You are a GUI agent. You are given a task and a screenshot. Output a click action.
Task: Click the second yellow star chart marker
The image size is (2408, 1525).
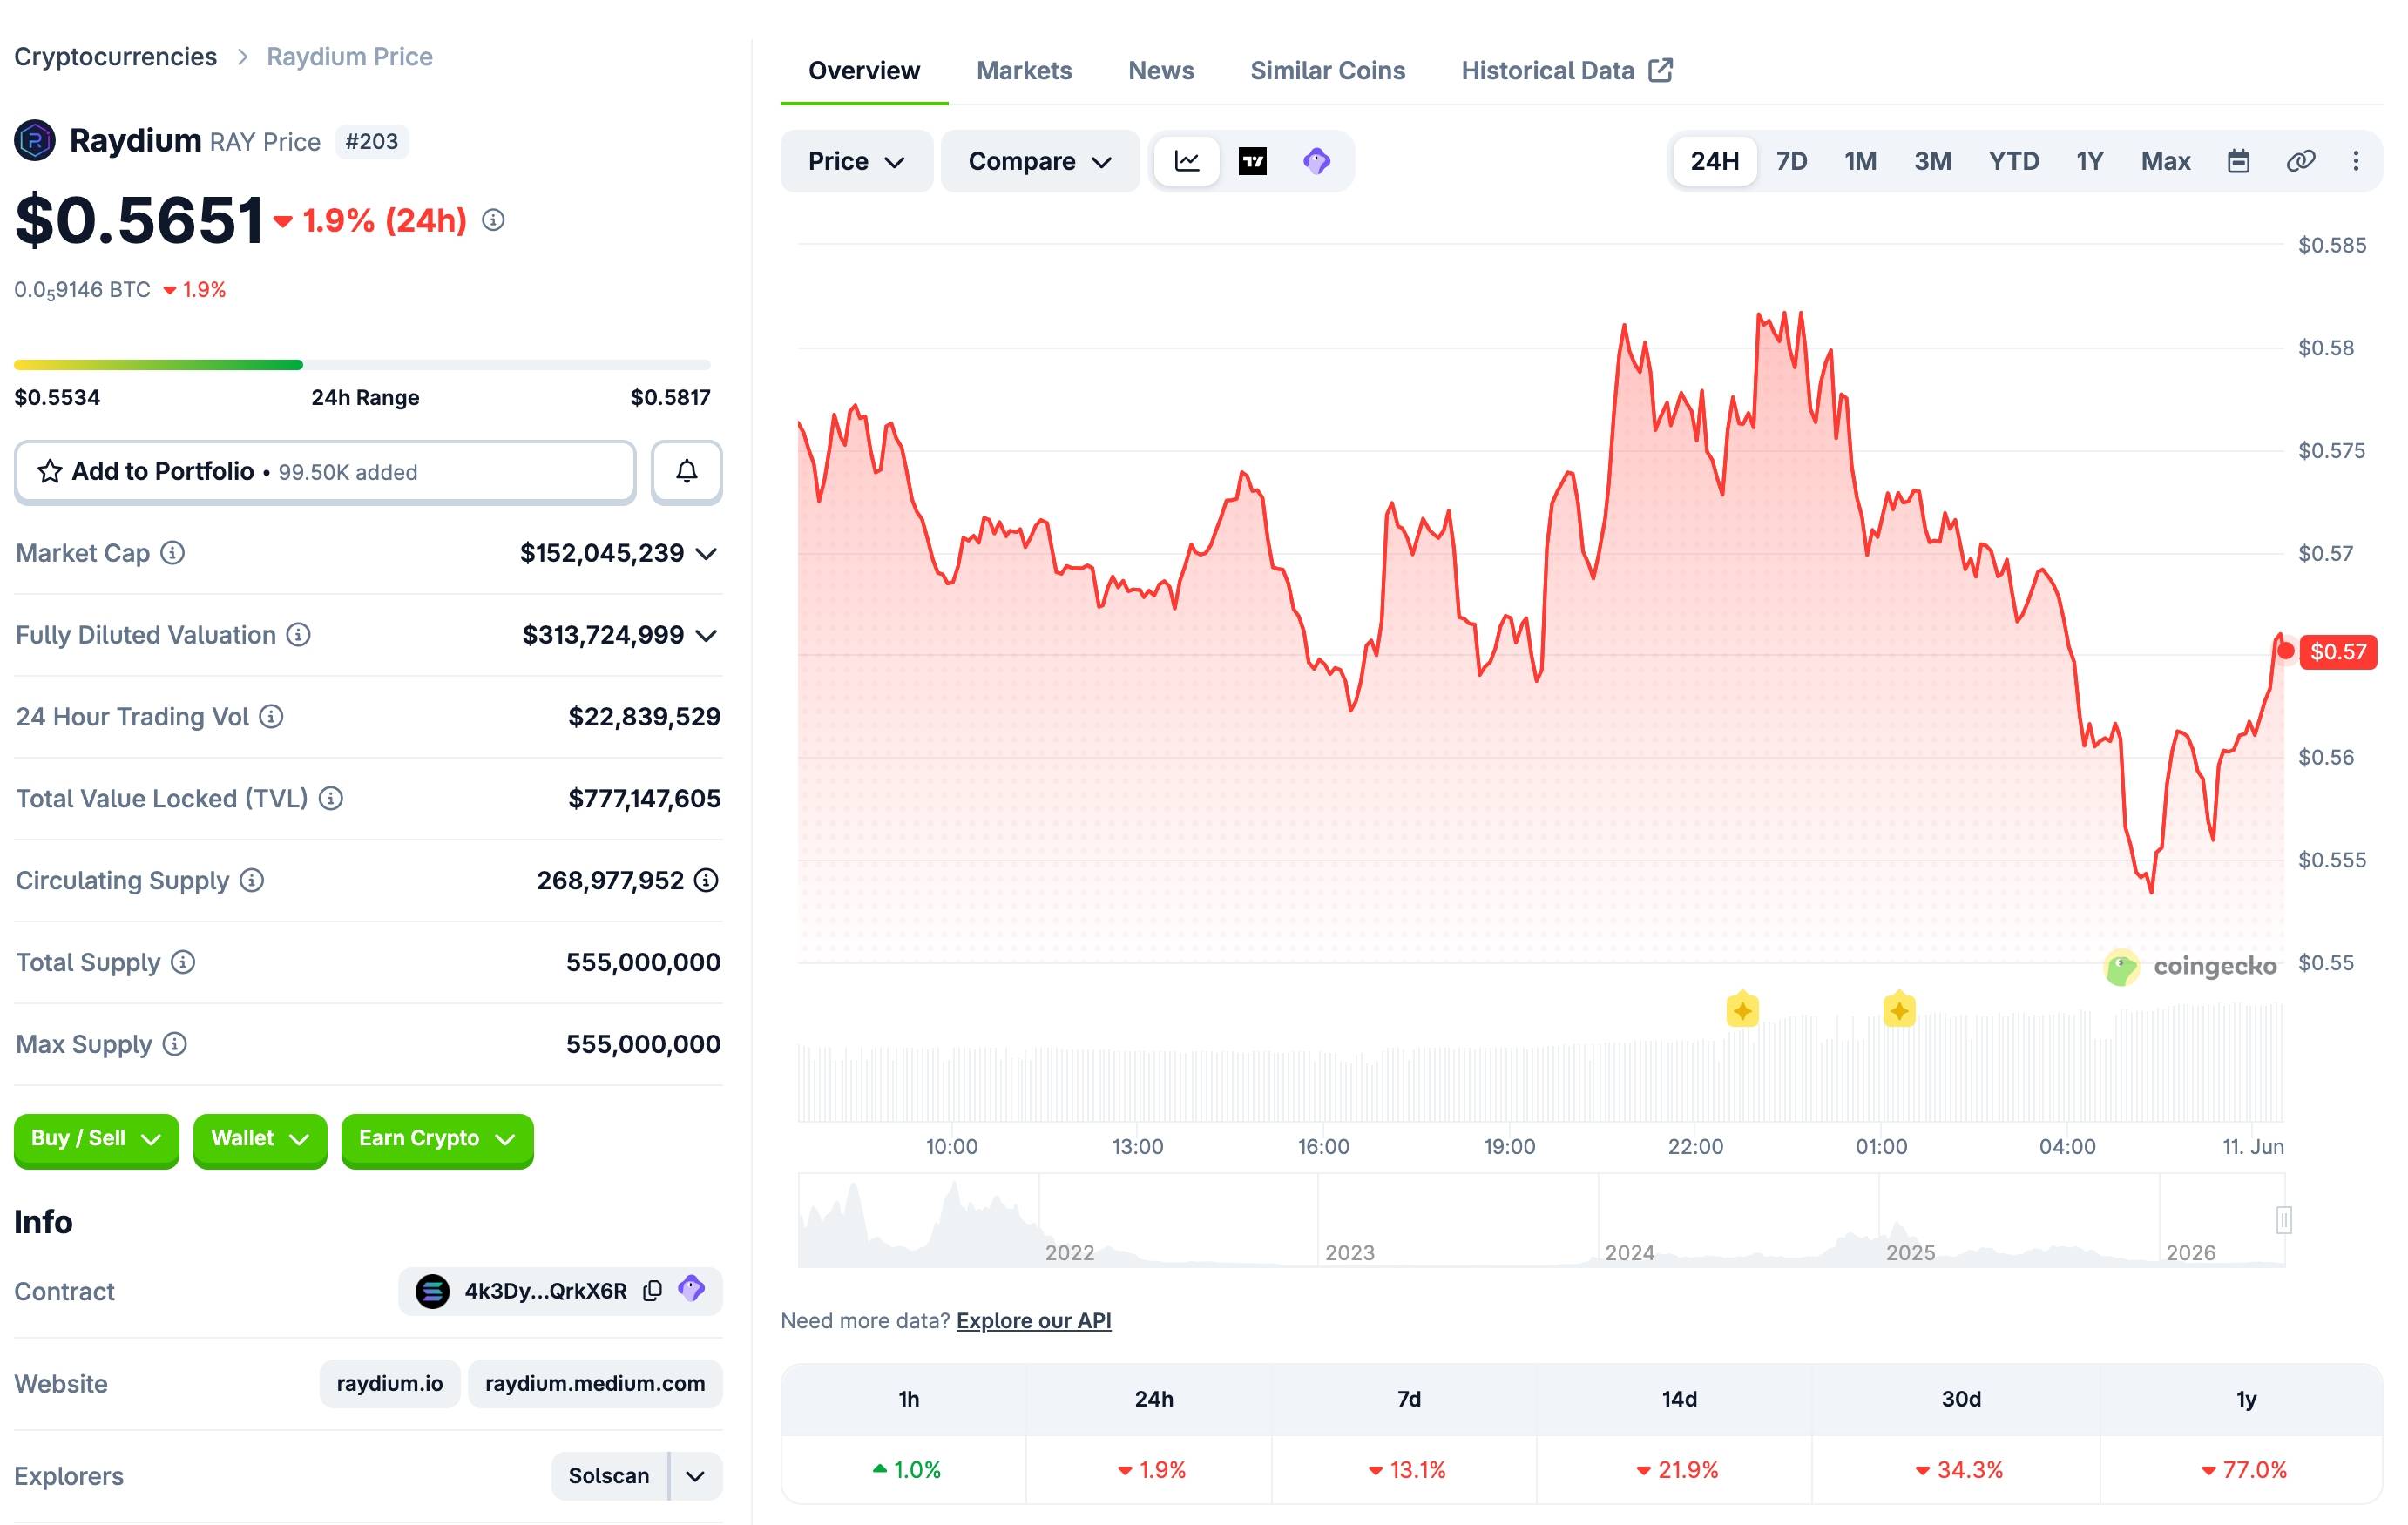1899,1010
